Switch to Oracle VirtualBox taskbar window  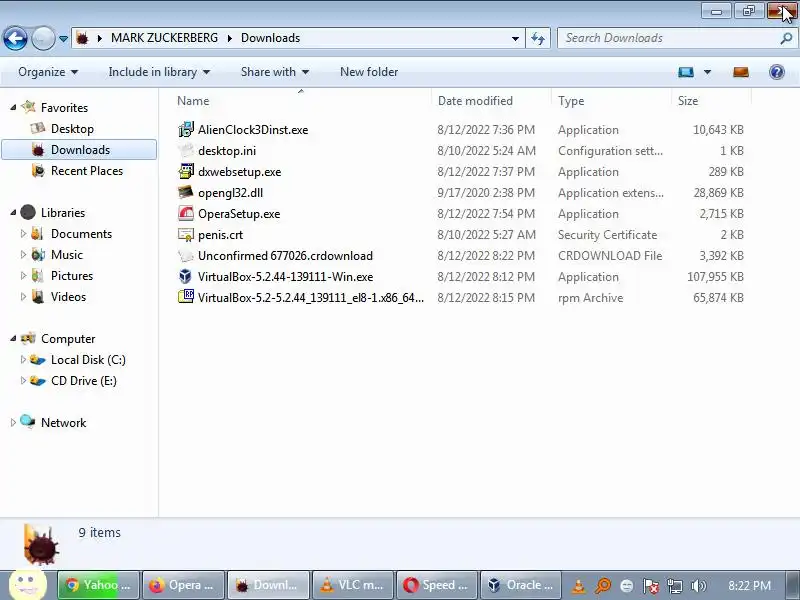tap(521, 585)
